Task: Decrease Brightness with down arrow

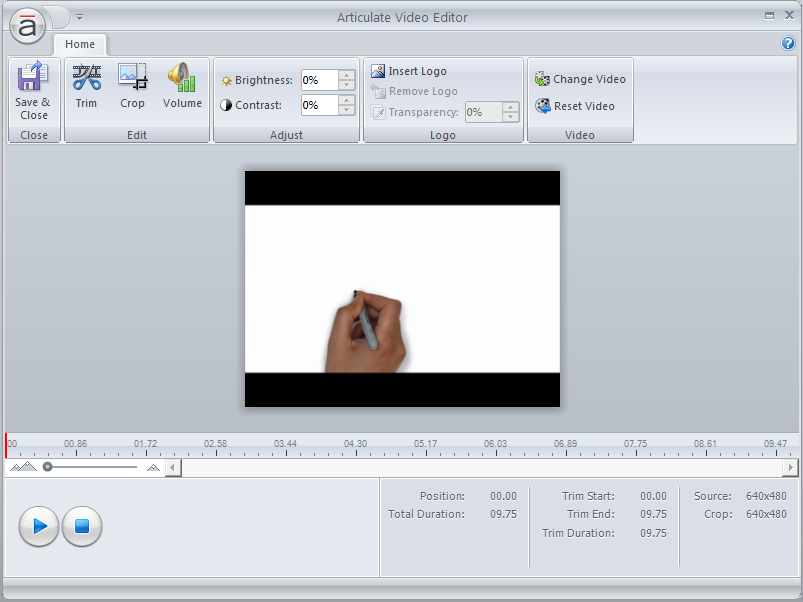Action: (347, 85)
